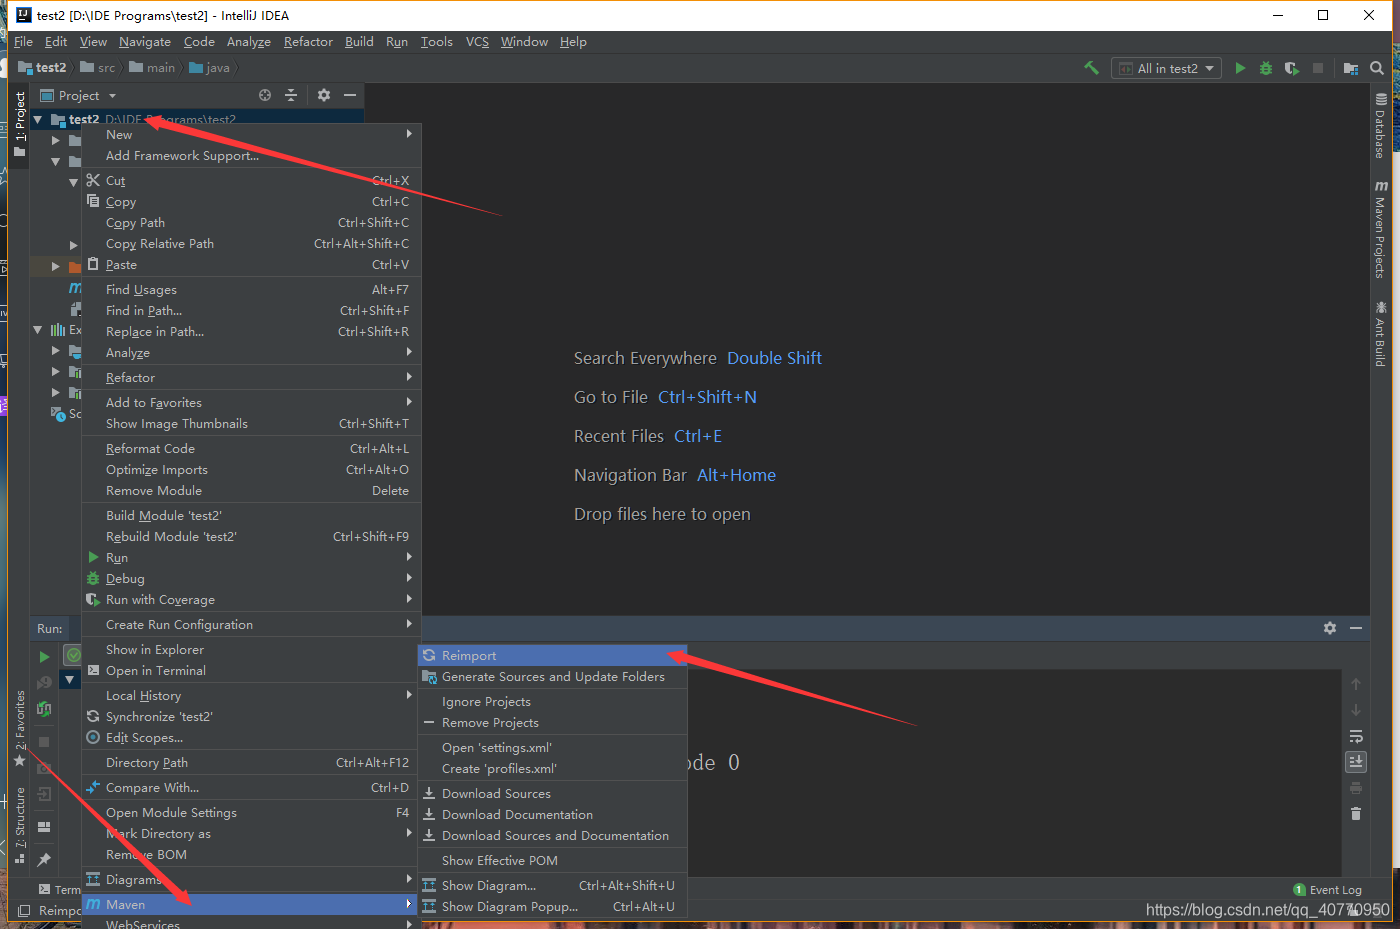The width and height of the screenshot is (1400, 929).
Task: Click the green Debug bug icon in toolbar
Action: tap(1266, 68)
